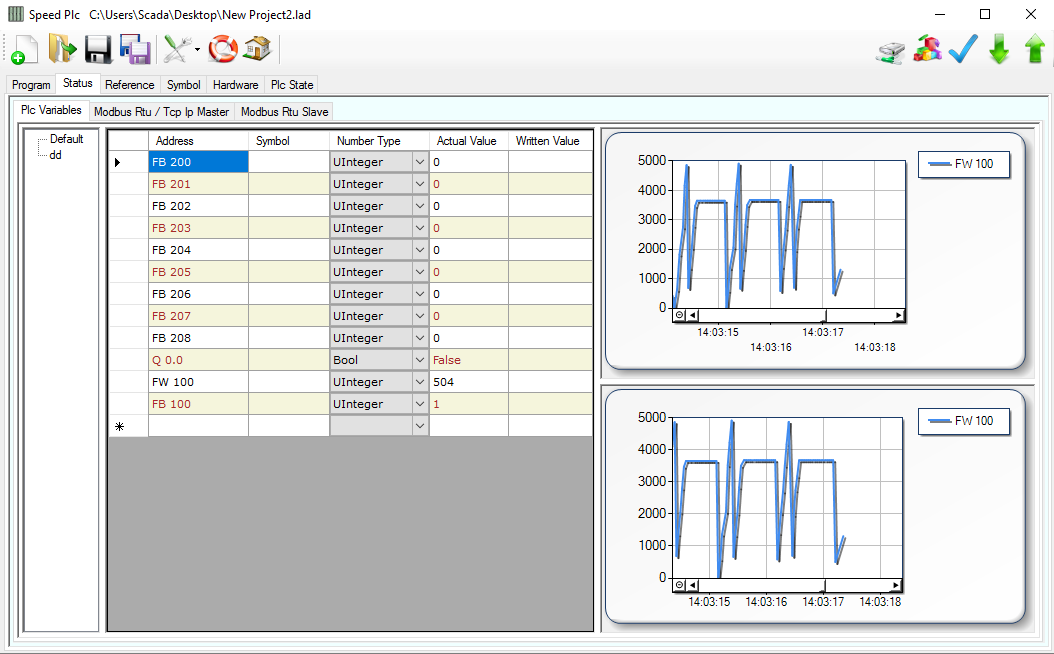Image resolution: width=1054 pixels, height=654 pixels.
Task: Open the tools icon dropdown arrow
Action: 197,50
